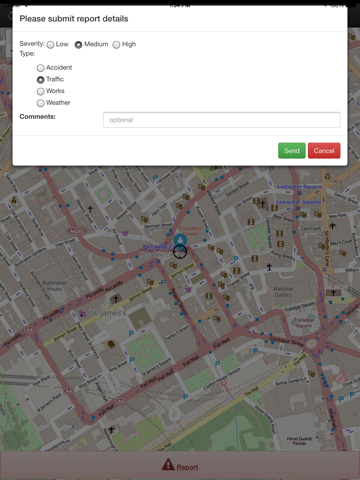Click National Gallery label on map
Image resolution: width=360 pixels, height=480 pixels.
click(283, 292)
